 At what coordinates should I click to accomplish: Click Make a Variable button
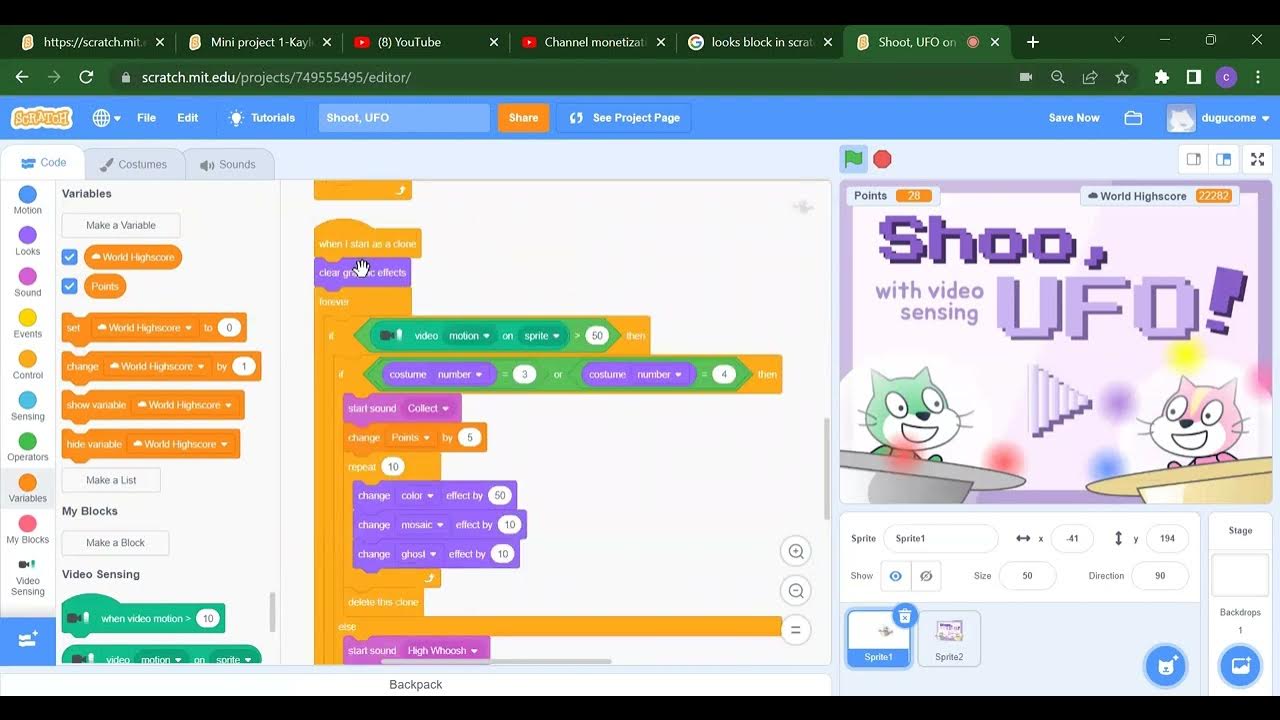point(121,225)
